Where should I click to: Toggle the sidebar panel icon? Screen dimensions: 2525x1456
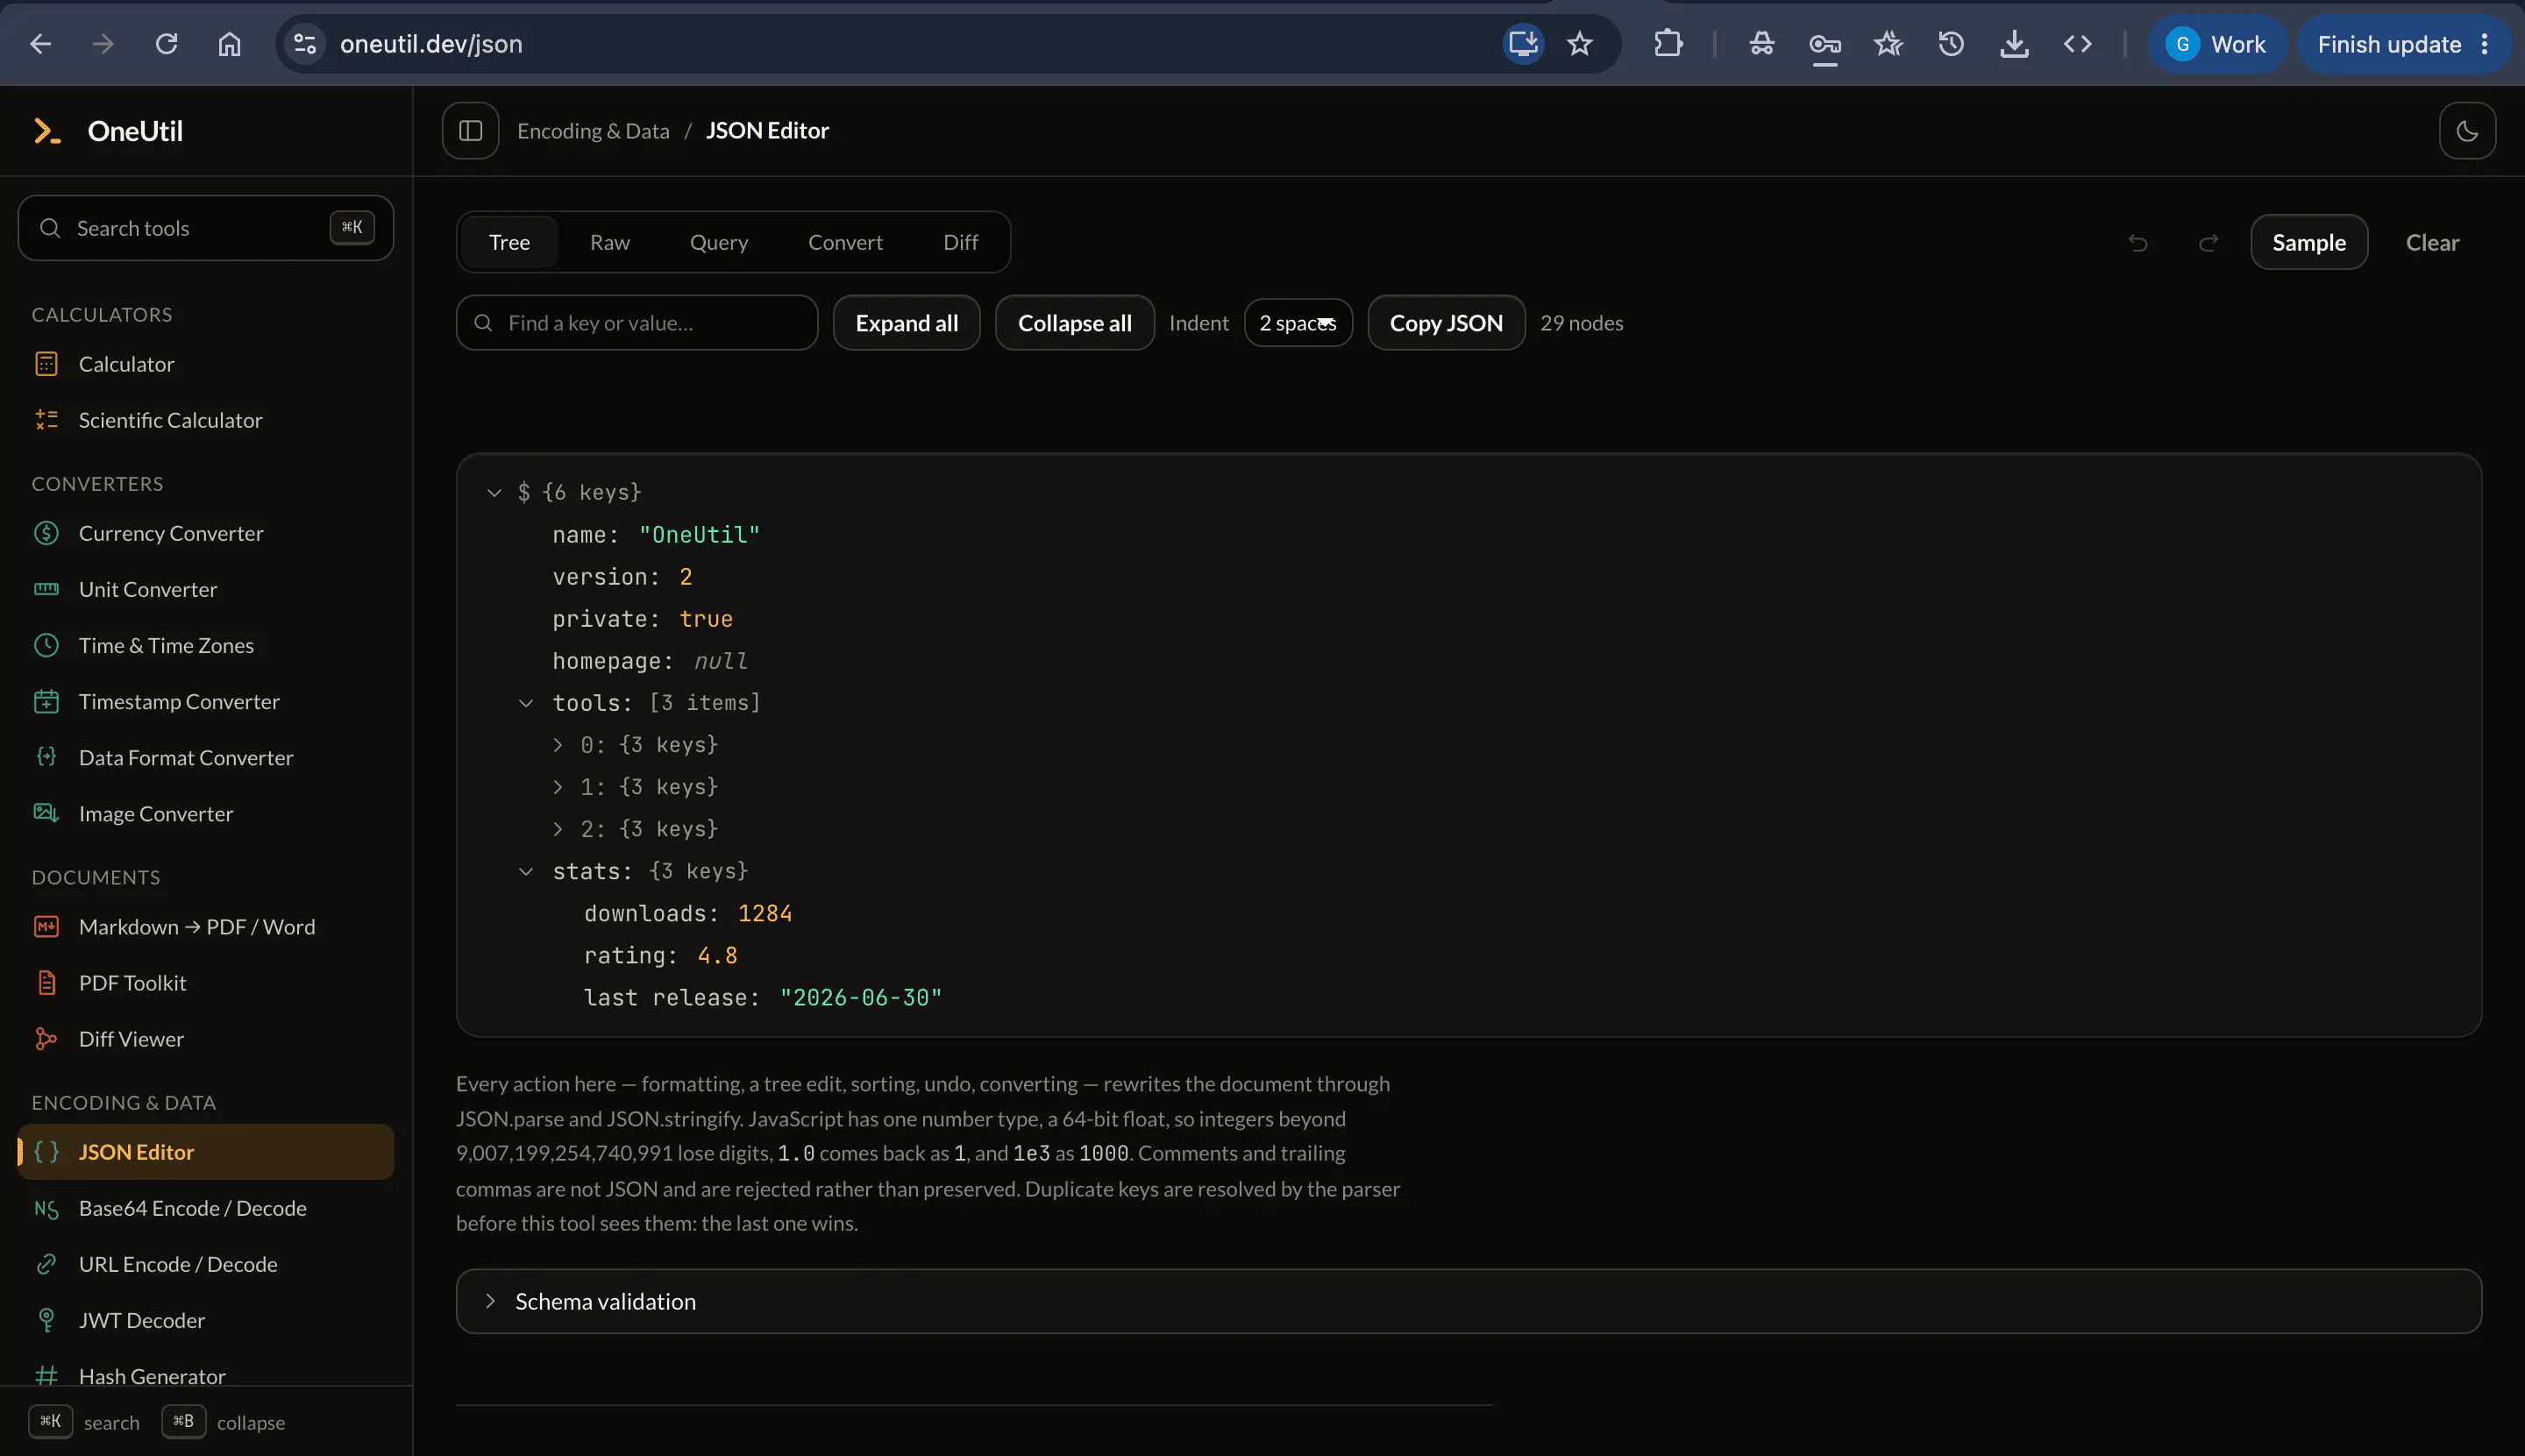coord(471,131)
